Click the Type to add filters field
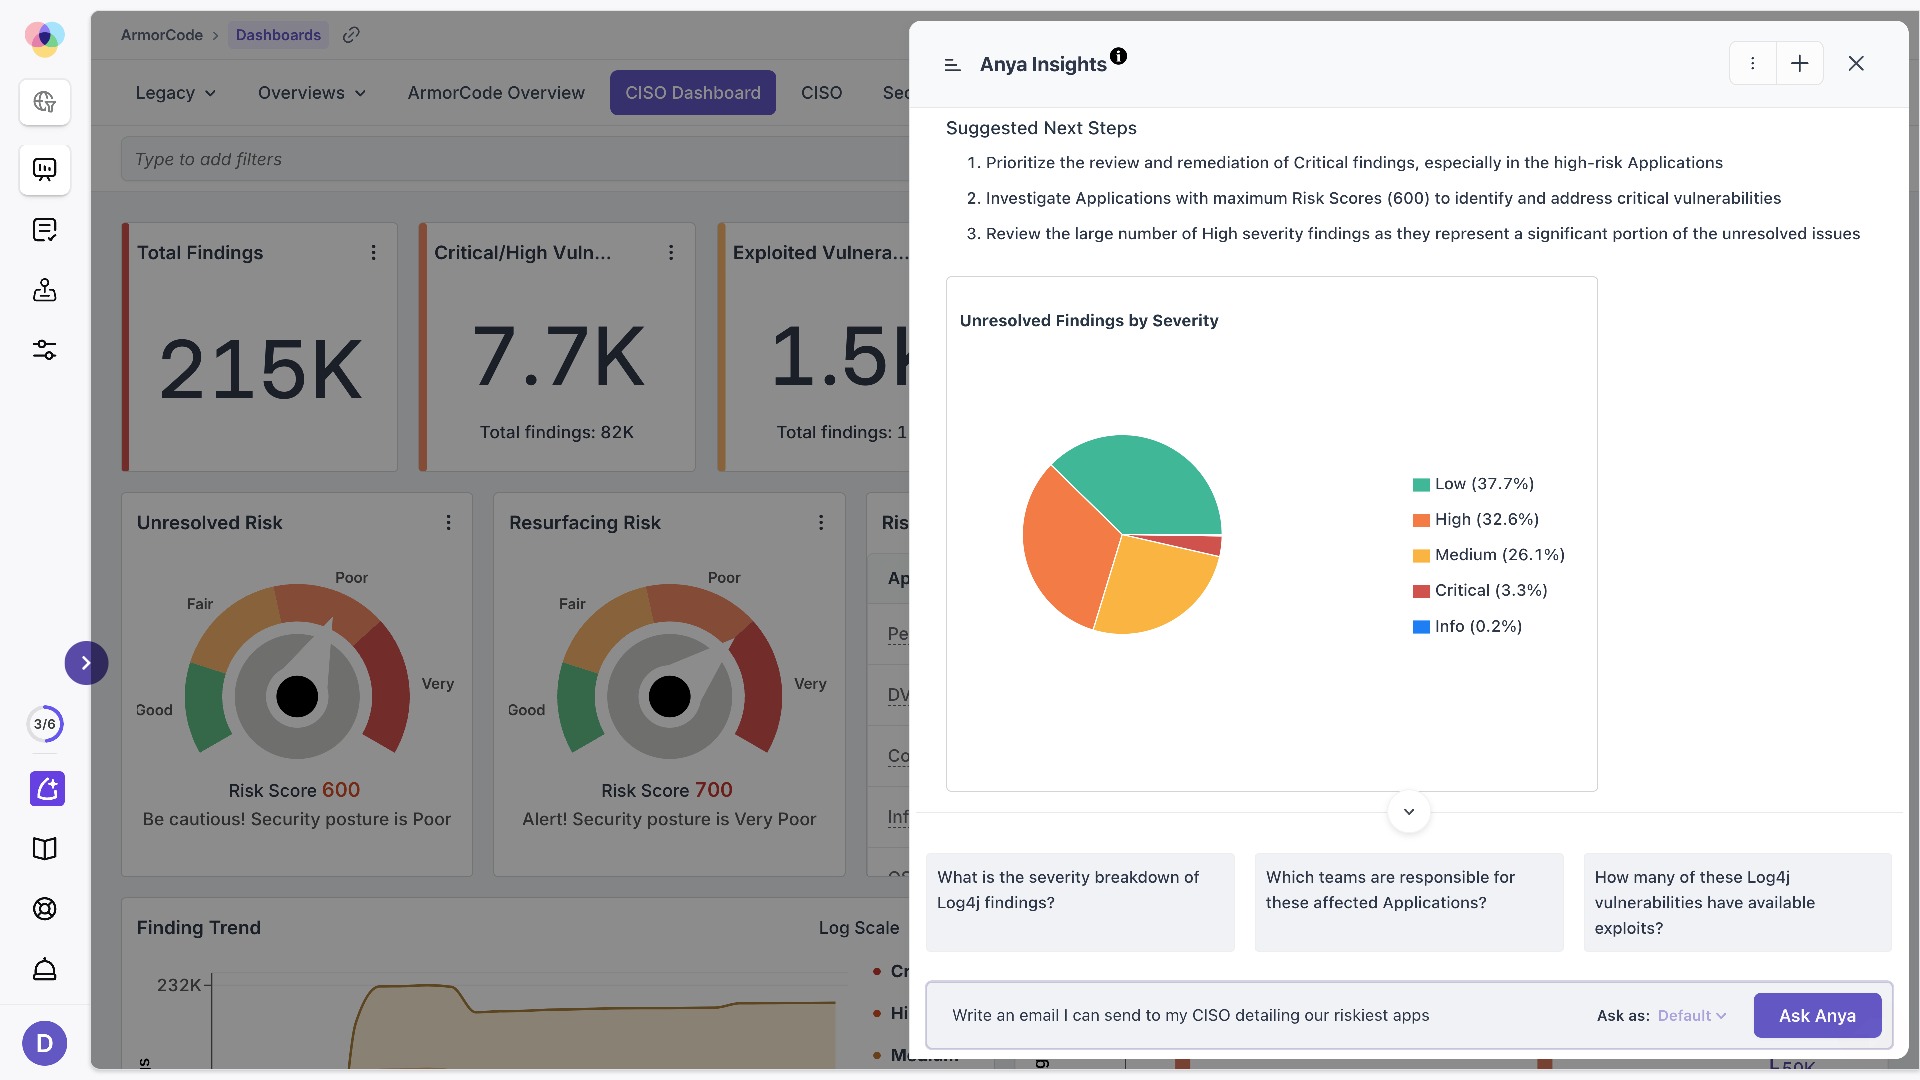Screen dimensions: 1920x1080 515,159
